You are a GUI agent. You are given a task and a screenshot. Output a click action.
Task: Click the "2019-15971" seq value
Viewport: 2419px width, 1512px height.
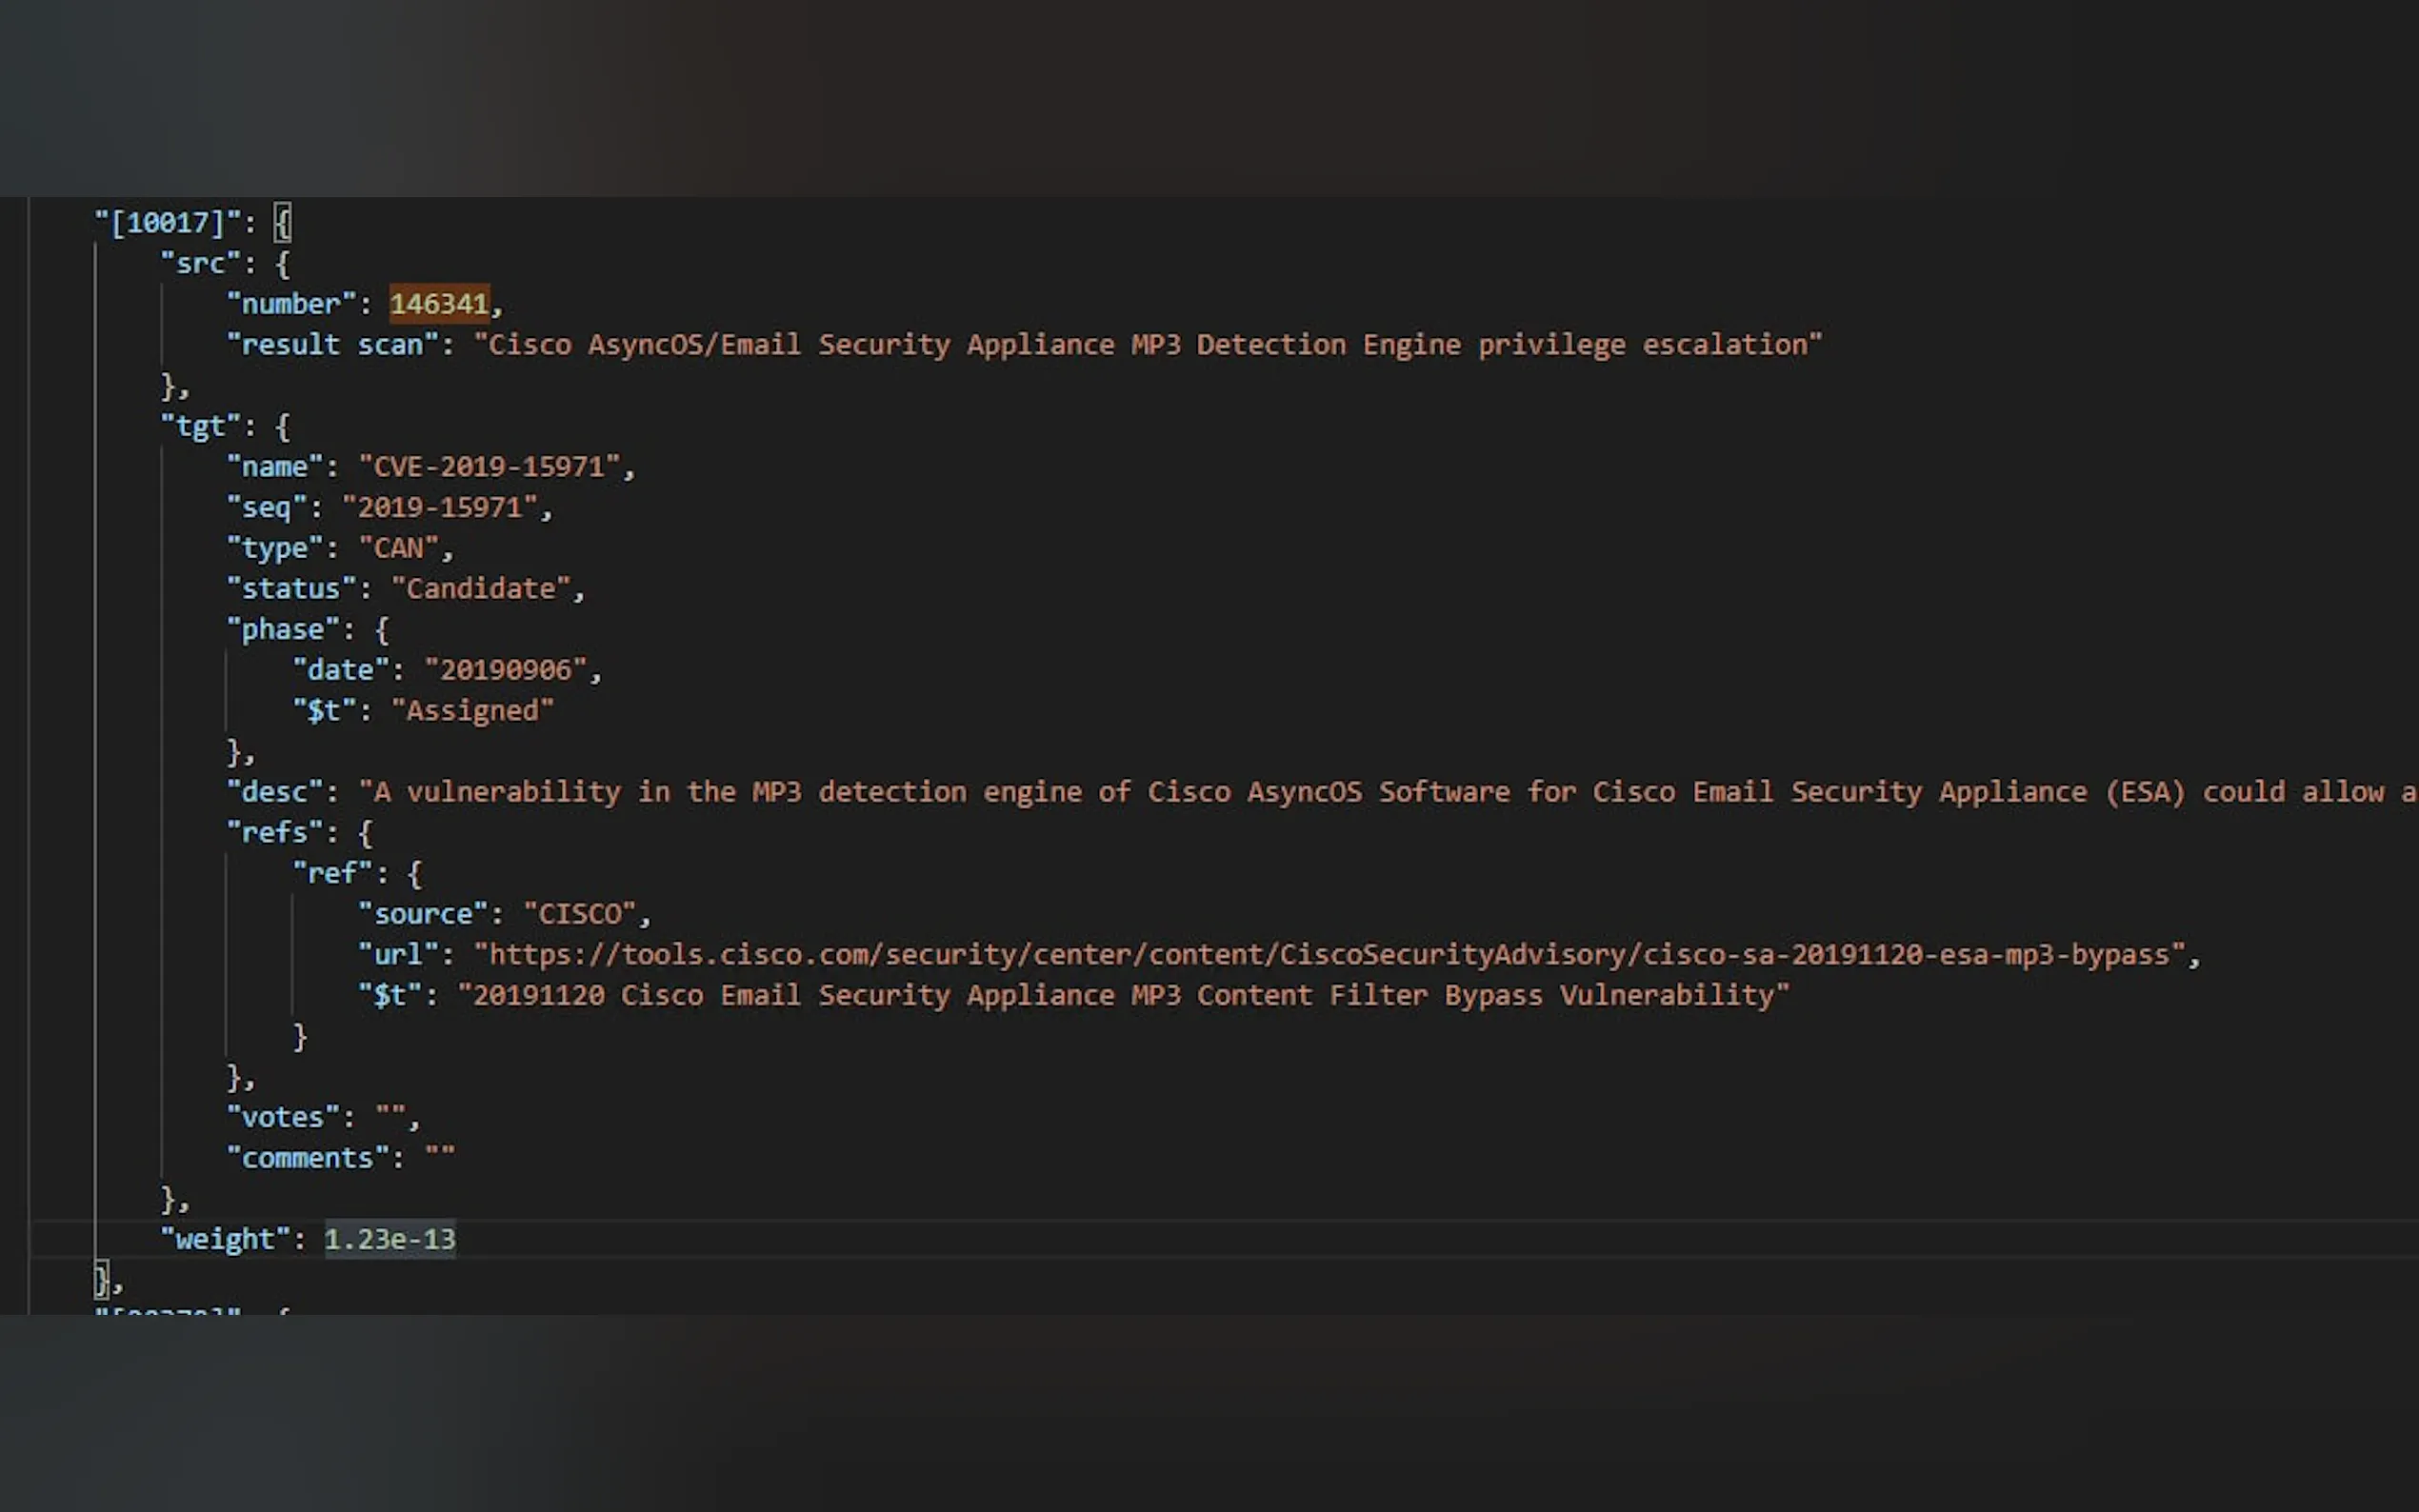pos(440,507)
